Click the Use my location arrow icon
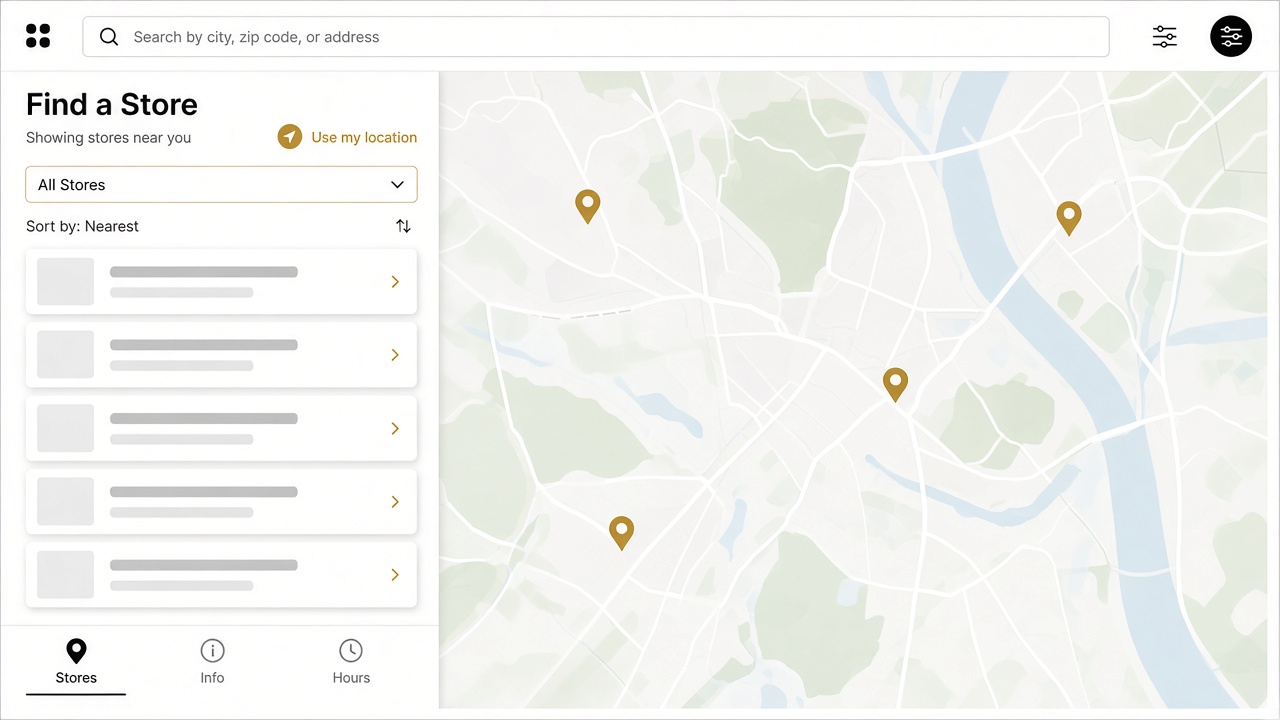The image size is (1280, 720). click(x=290, y=137)
